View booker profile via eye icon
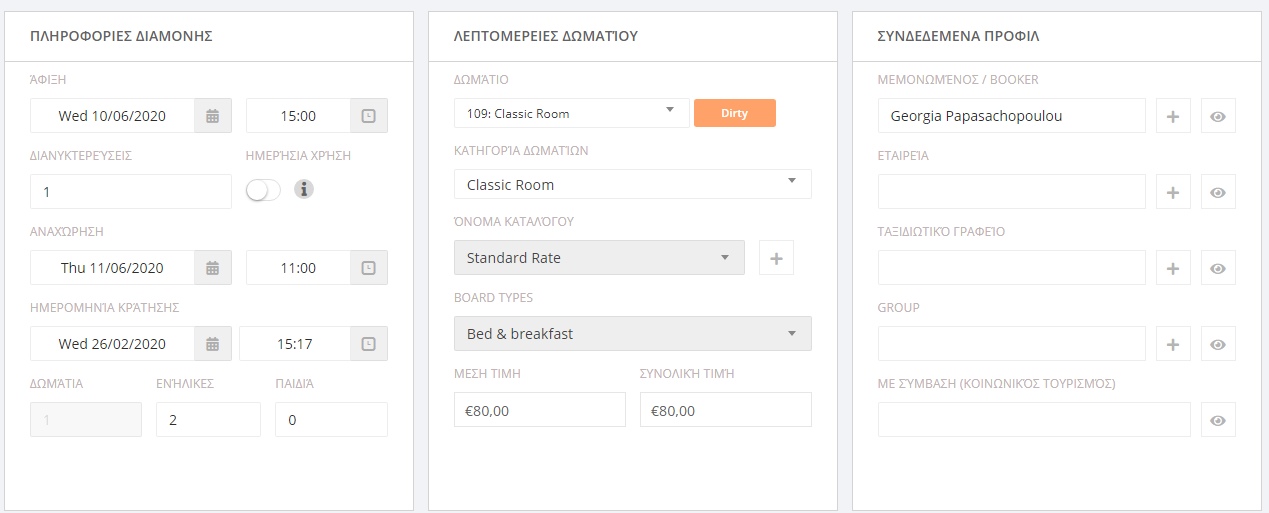This screenshot has width=1269, height=513. pos(1218,116)
